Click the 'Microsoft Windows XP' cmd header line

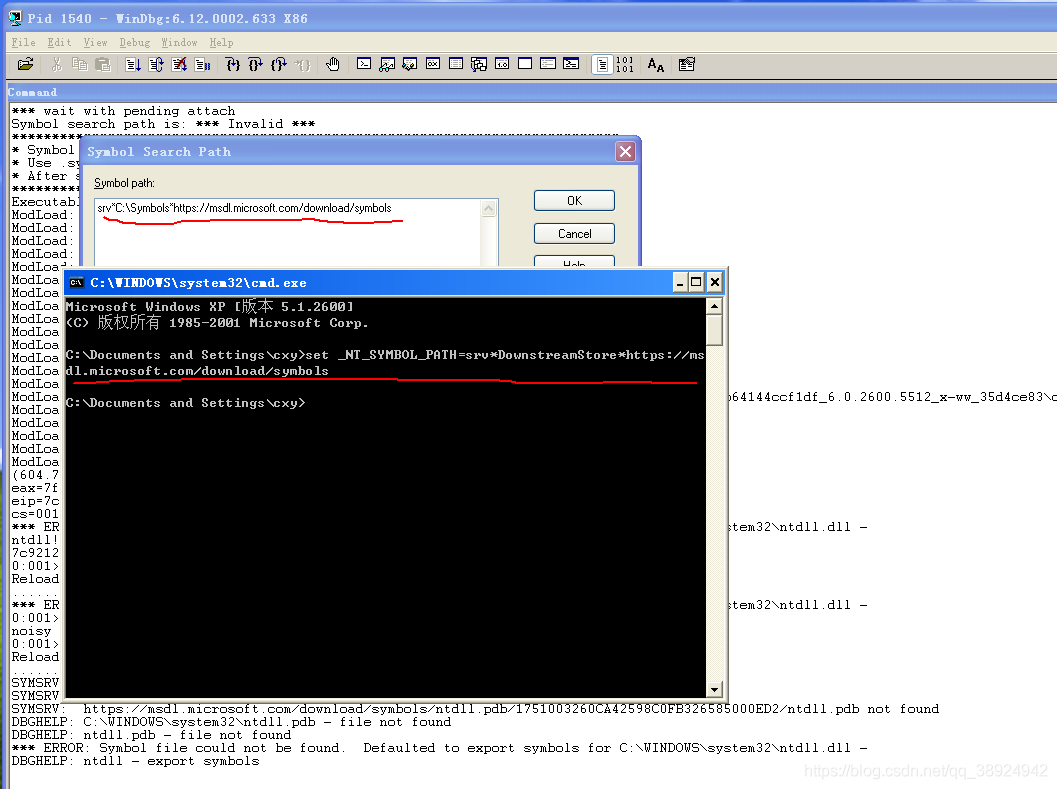[210, 306]
